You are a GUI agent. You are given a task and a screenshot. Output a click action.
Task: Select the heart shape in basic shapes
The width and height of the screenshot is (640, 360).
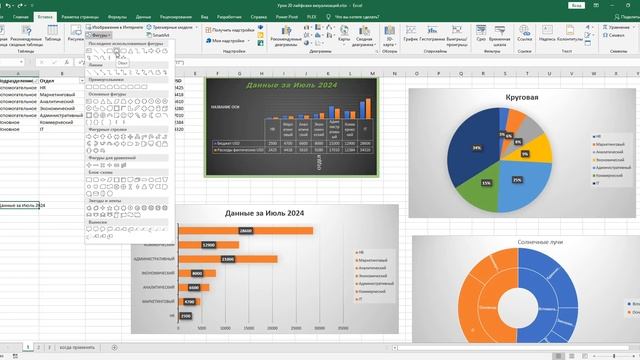tap(131, 115)
